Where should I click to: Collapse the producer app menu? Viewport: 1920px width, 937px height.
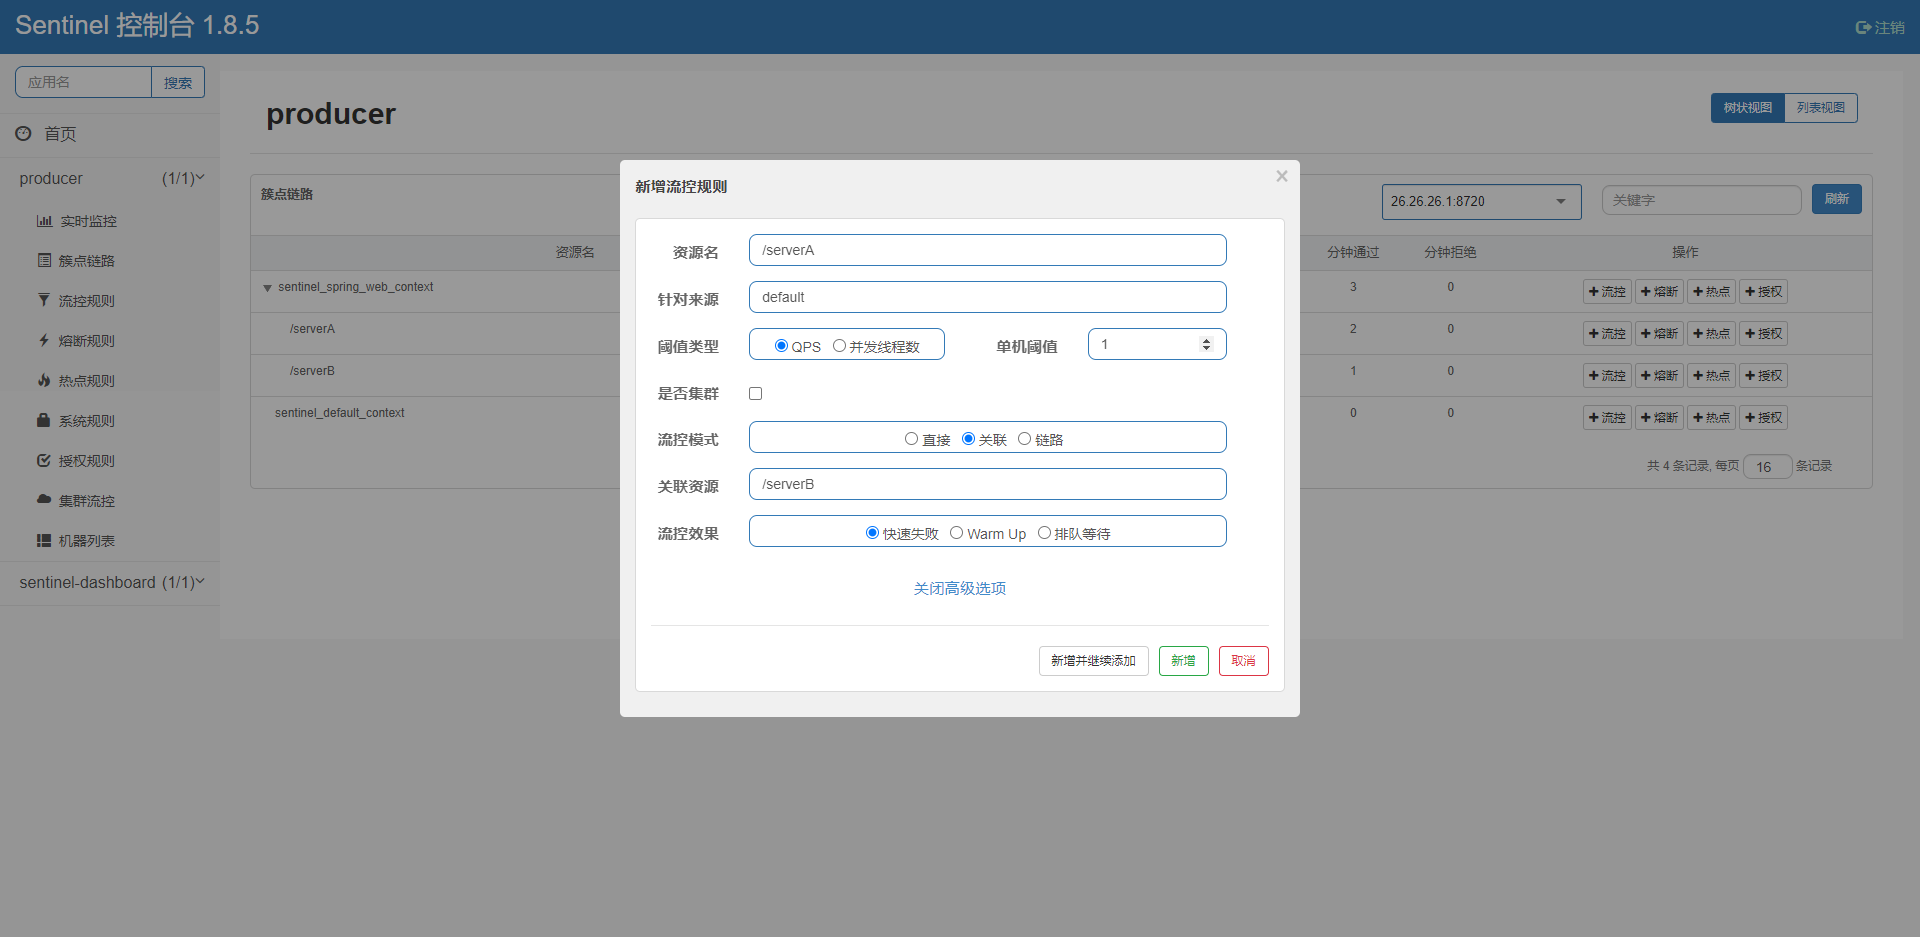coord(111,179)
